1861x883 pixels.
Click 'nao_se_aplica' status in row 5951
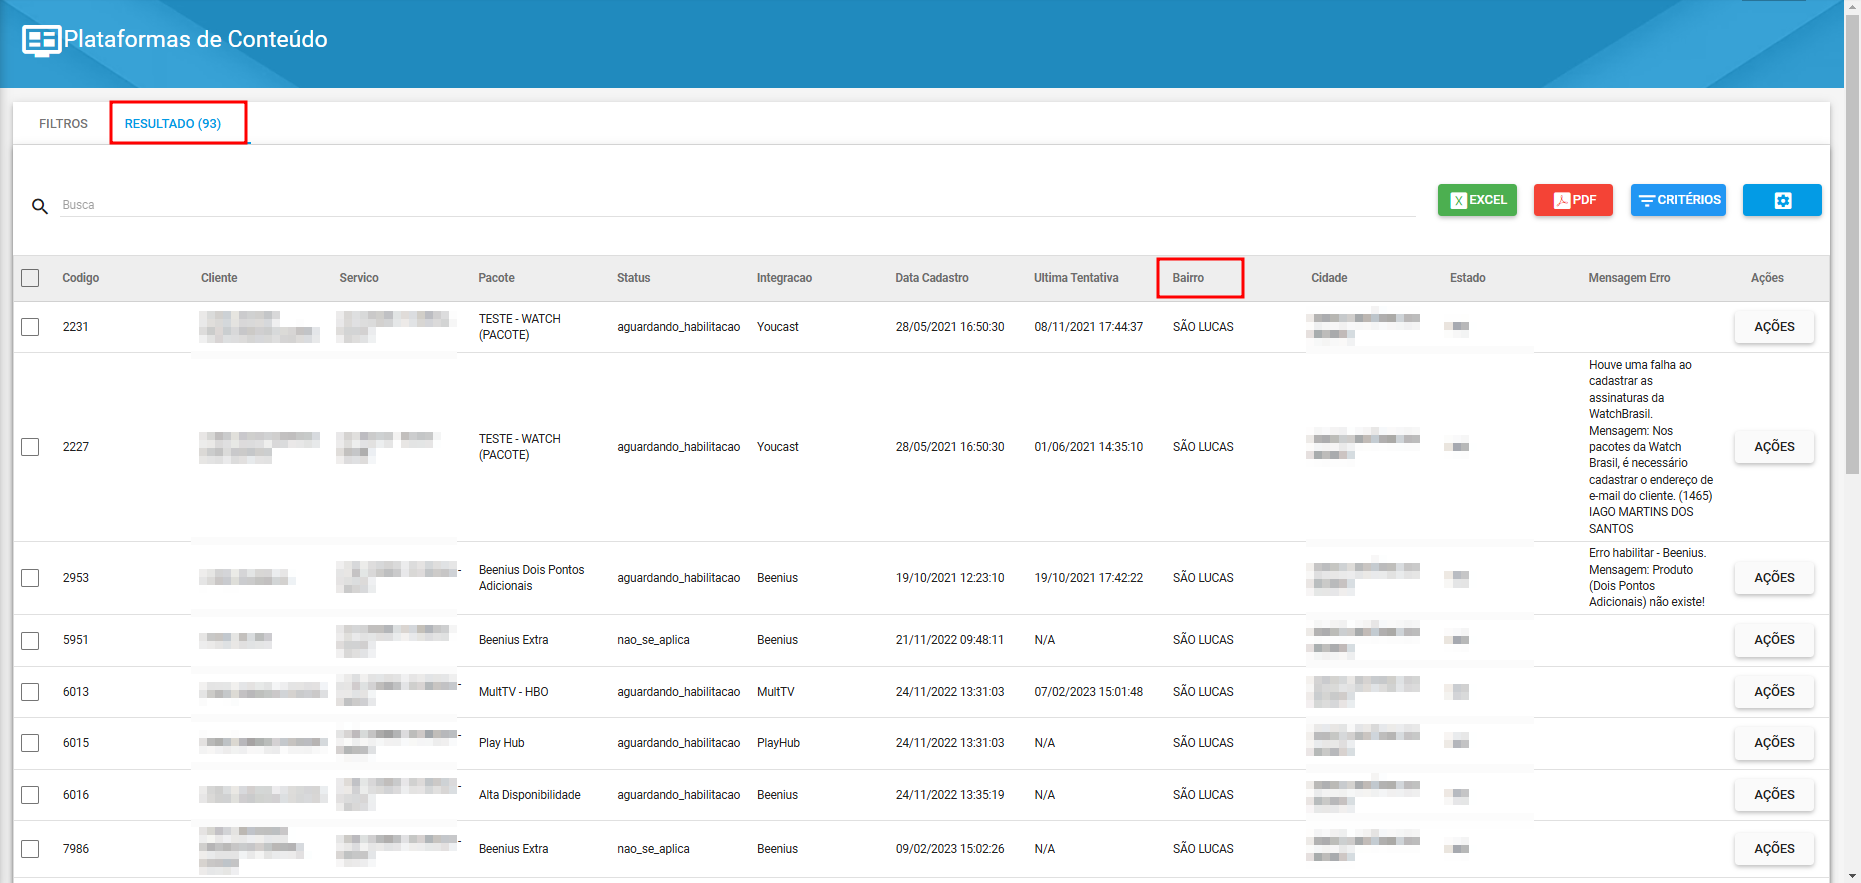tap(653, 640)
